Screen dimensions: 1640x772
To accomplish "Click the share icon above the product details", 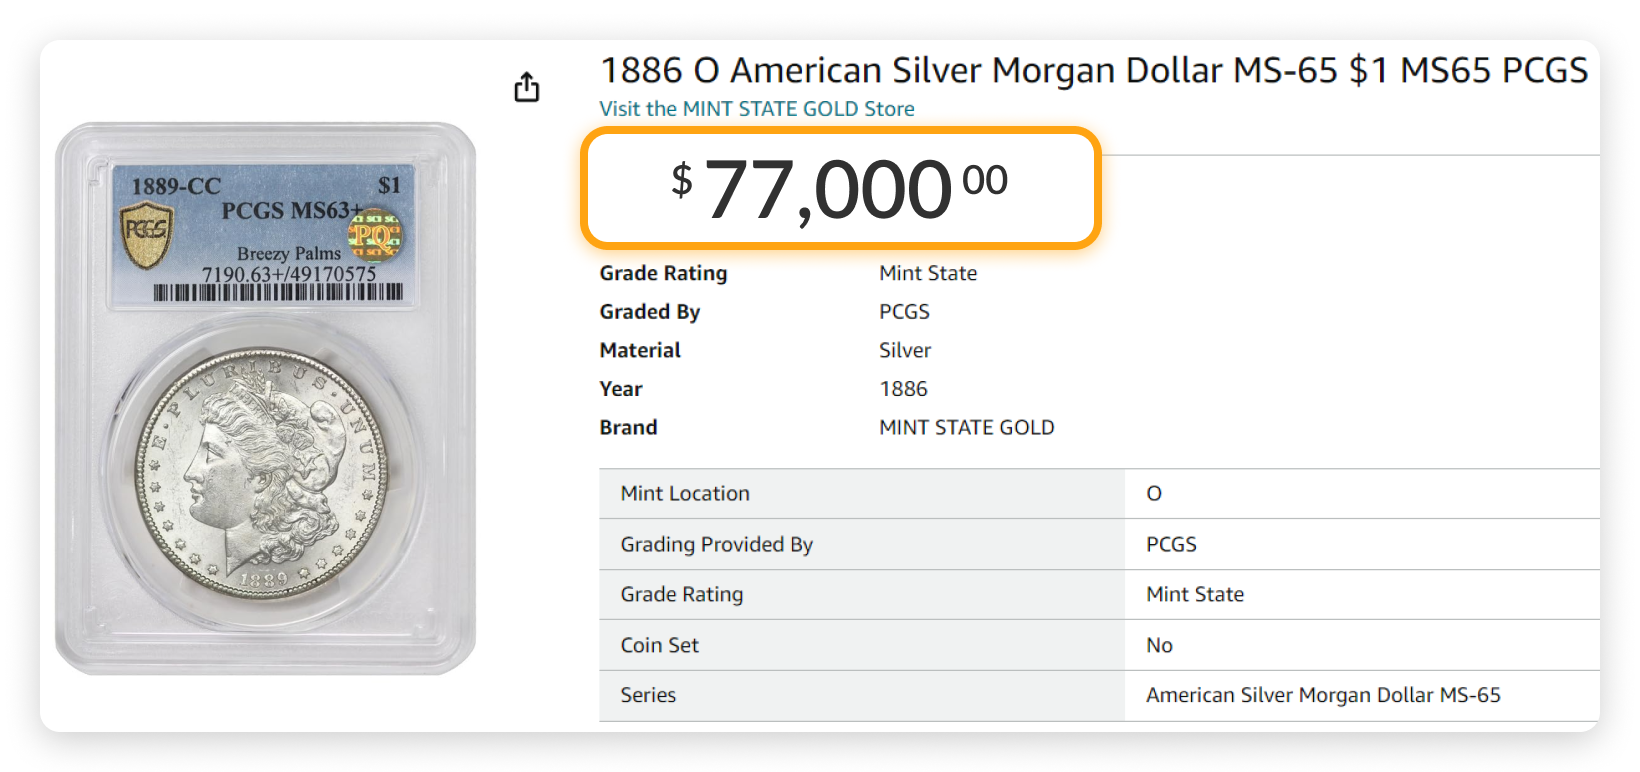I will [x=527, y=87].
